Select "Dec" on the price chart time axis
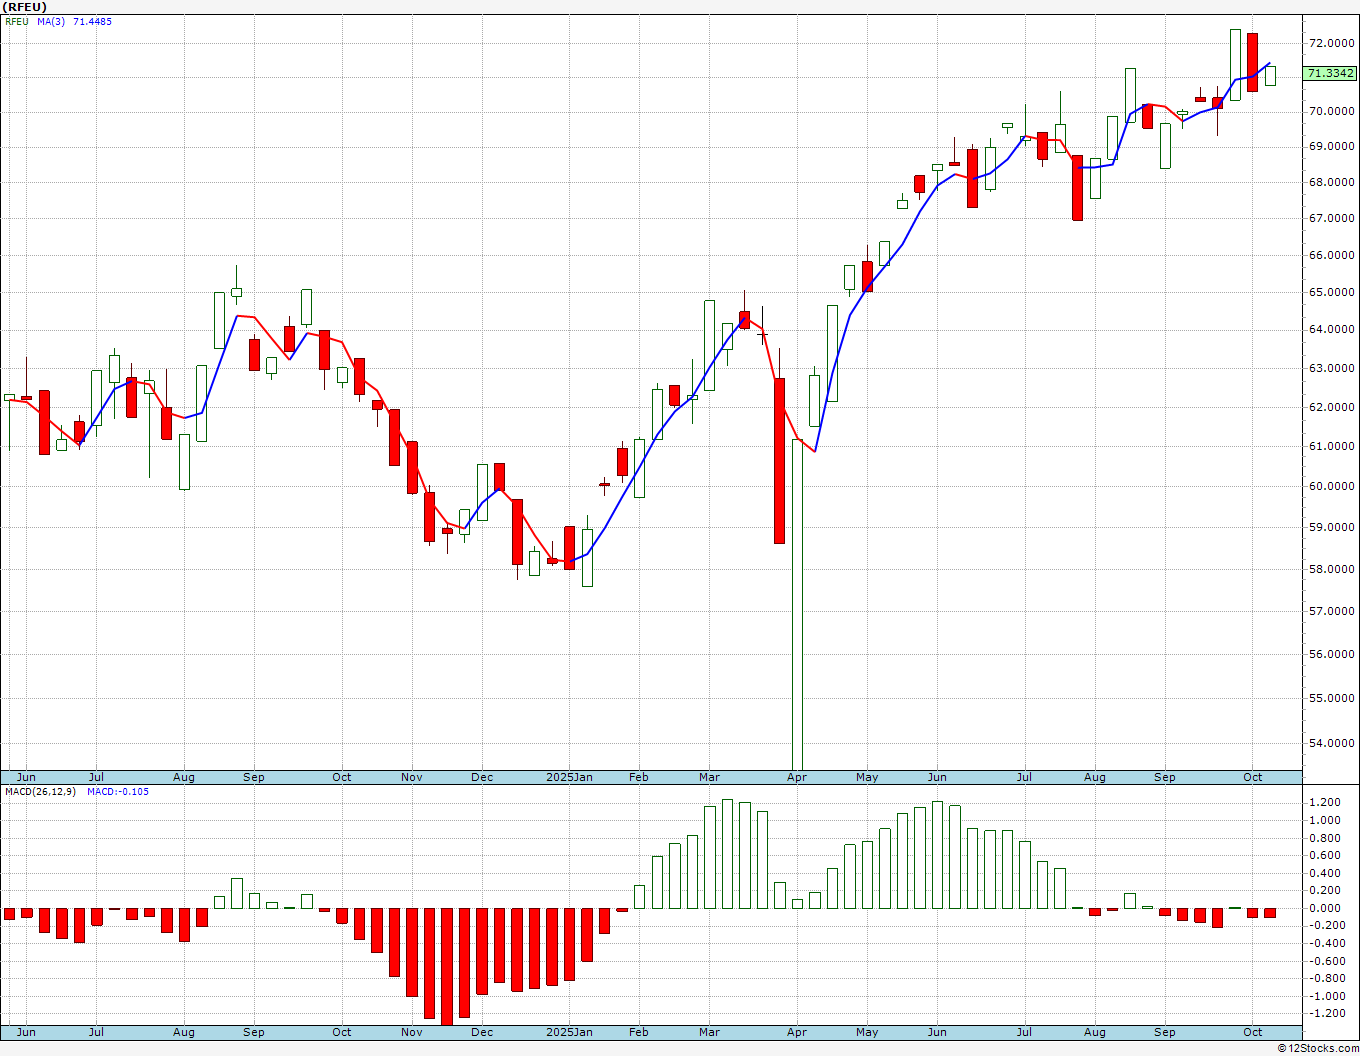Viewport: 1360px width, 1056px height. [482, 777]
